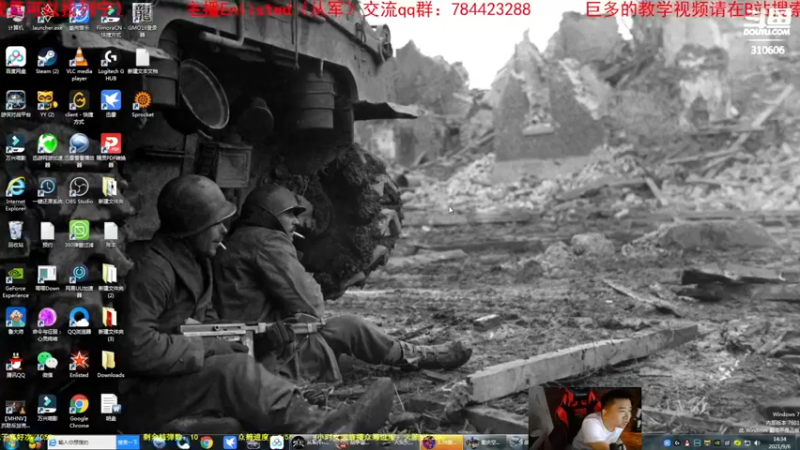The width and height of the screenshot is (800, 450).
Task: Open GeForce Experience shortcut
Action: pos(15,281)
